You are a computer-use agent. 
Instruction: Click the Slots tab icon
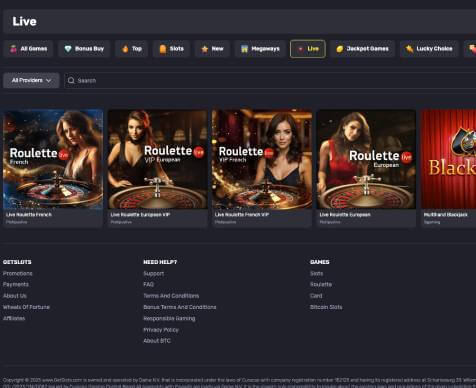(162, 49)
